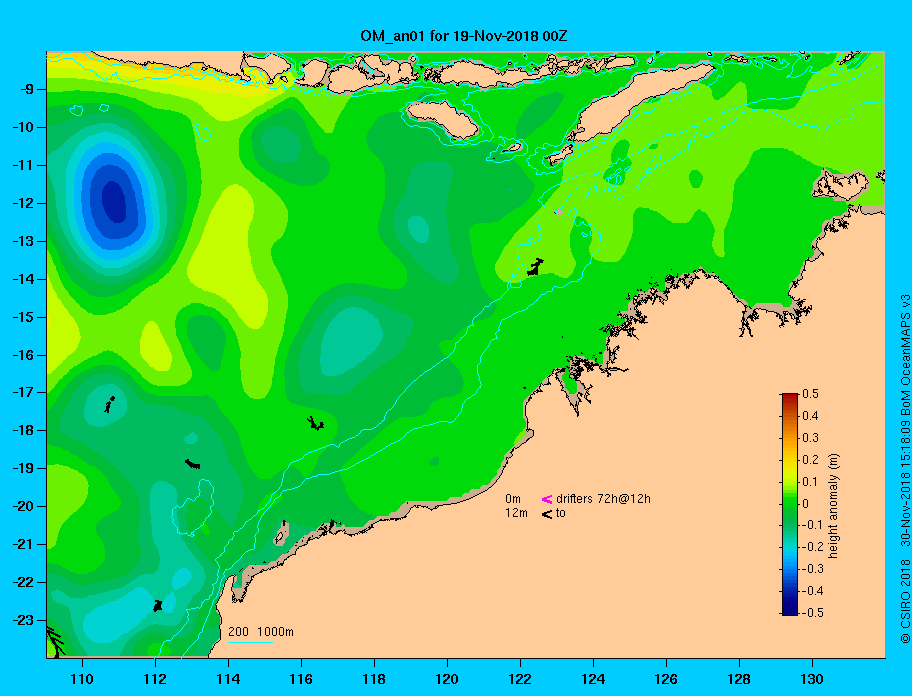Click the 'to' legend label

point(561,513)
